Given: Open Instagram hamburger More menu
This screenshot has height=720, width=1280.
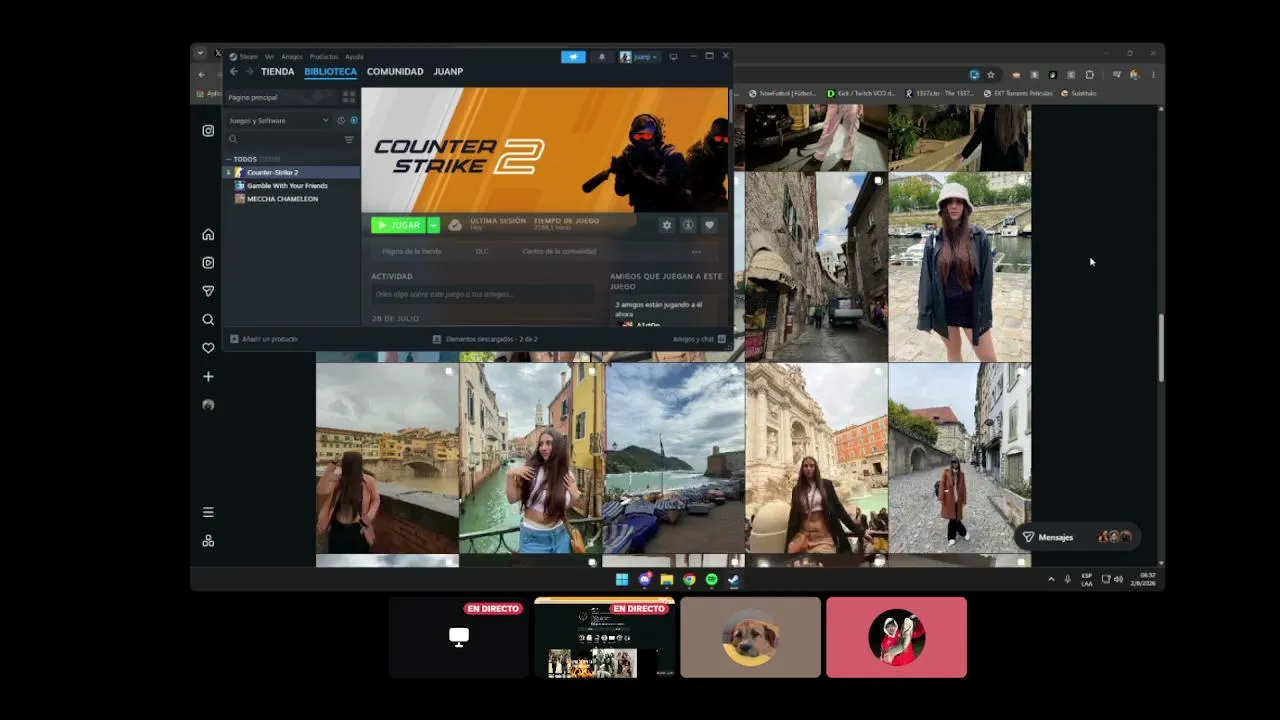Looking at the screenshot, I should point(208,512).
